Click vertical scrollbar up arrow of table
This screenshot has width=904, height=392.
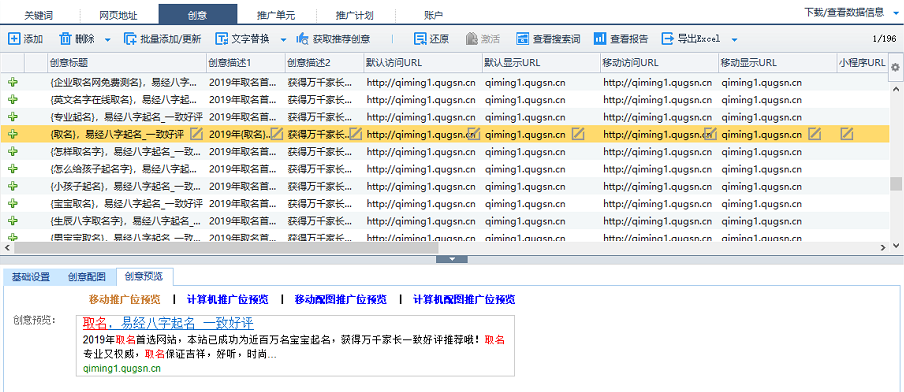[x=895, y=89]
